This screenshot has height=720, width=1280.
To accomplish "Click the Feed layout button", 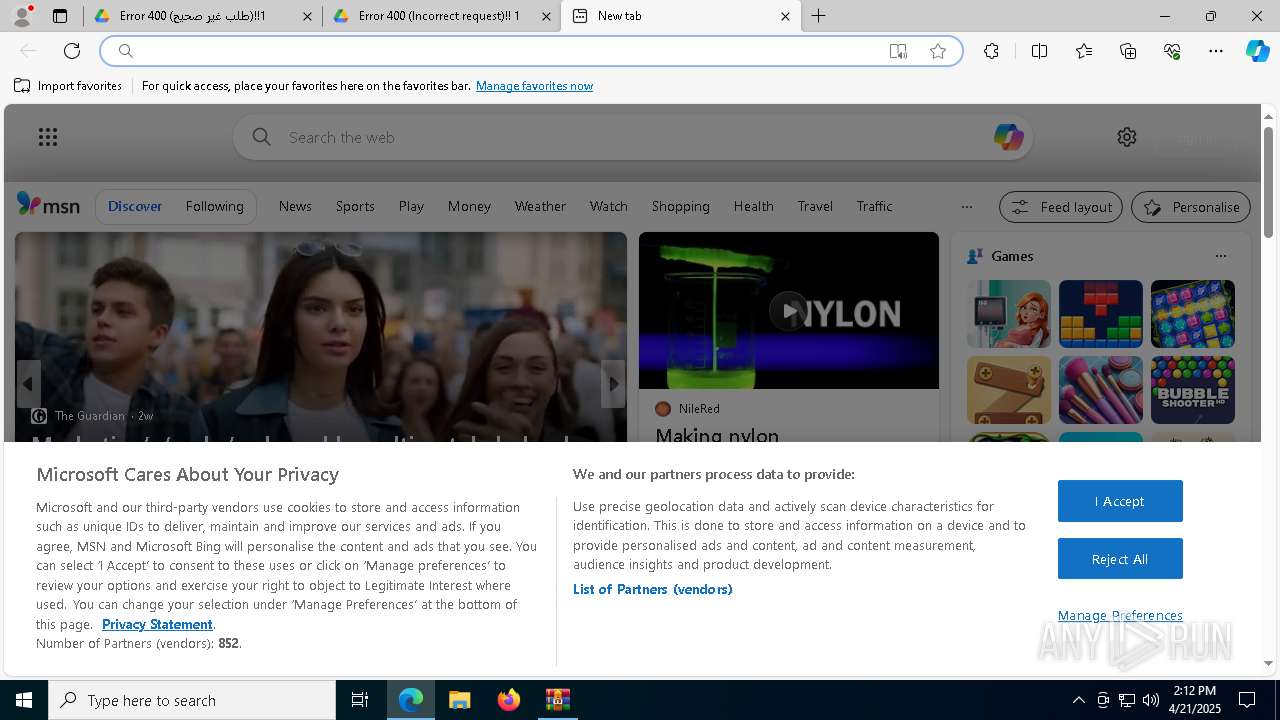I will click(x=1060, y=207).
